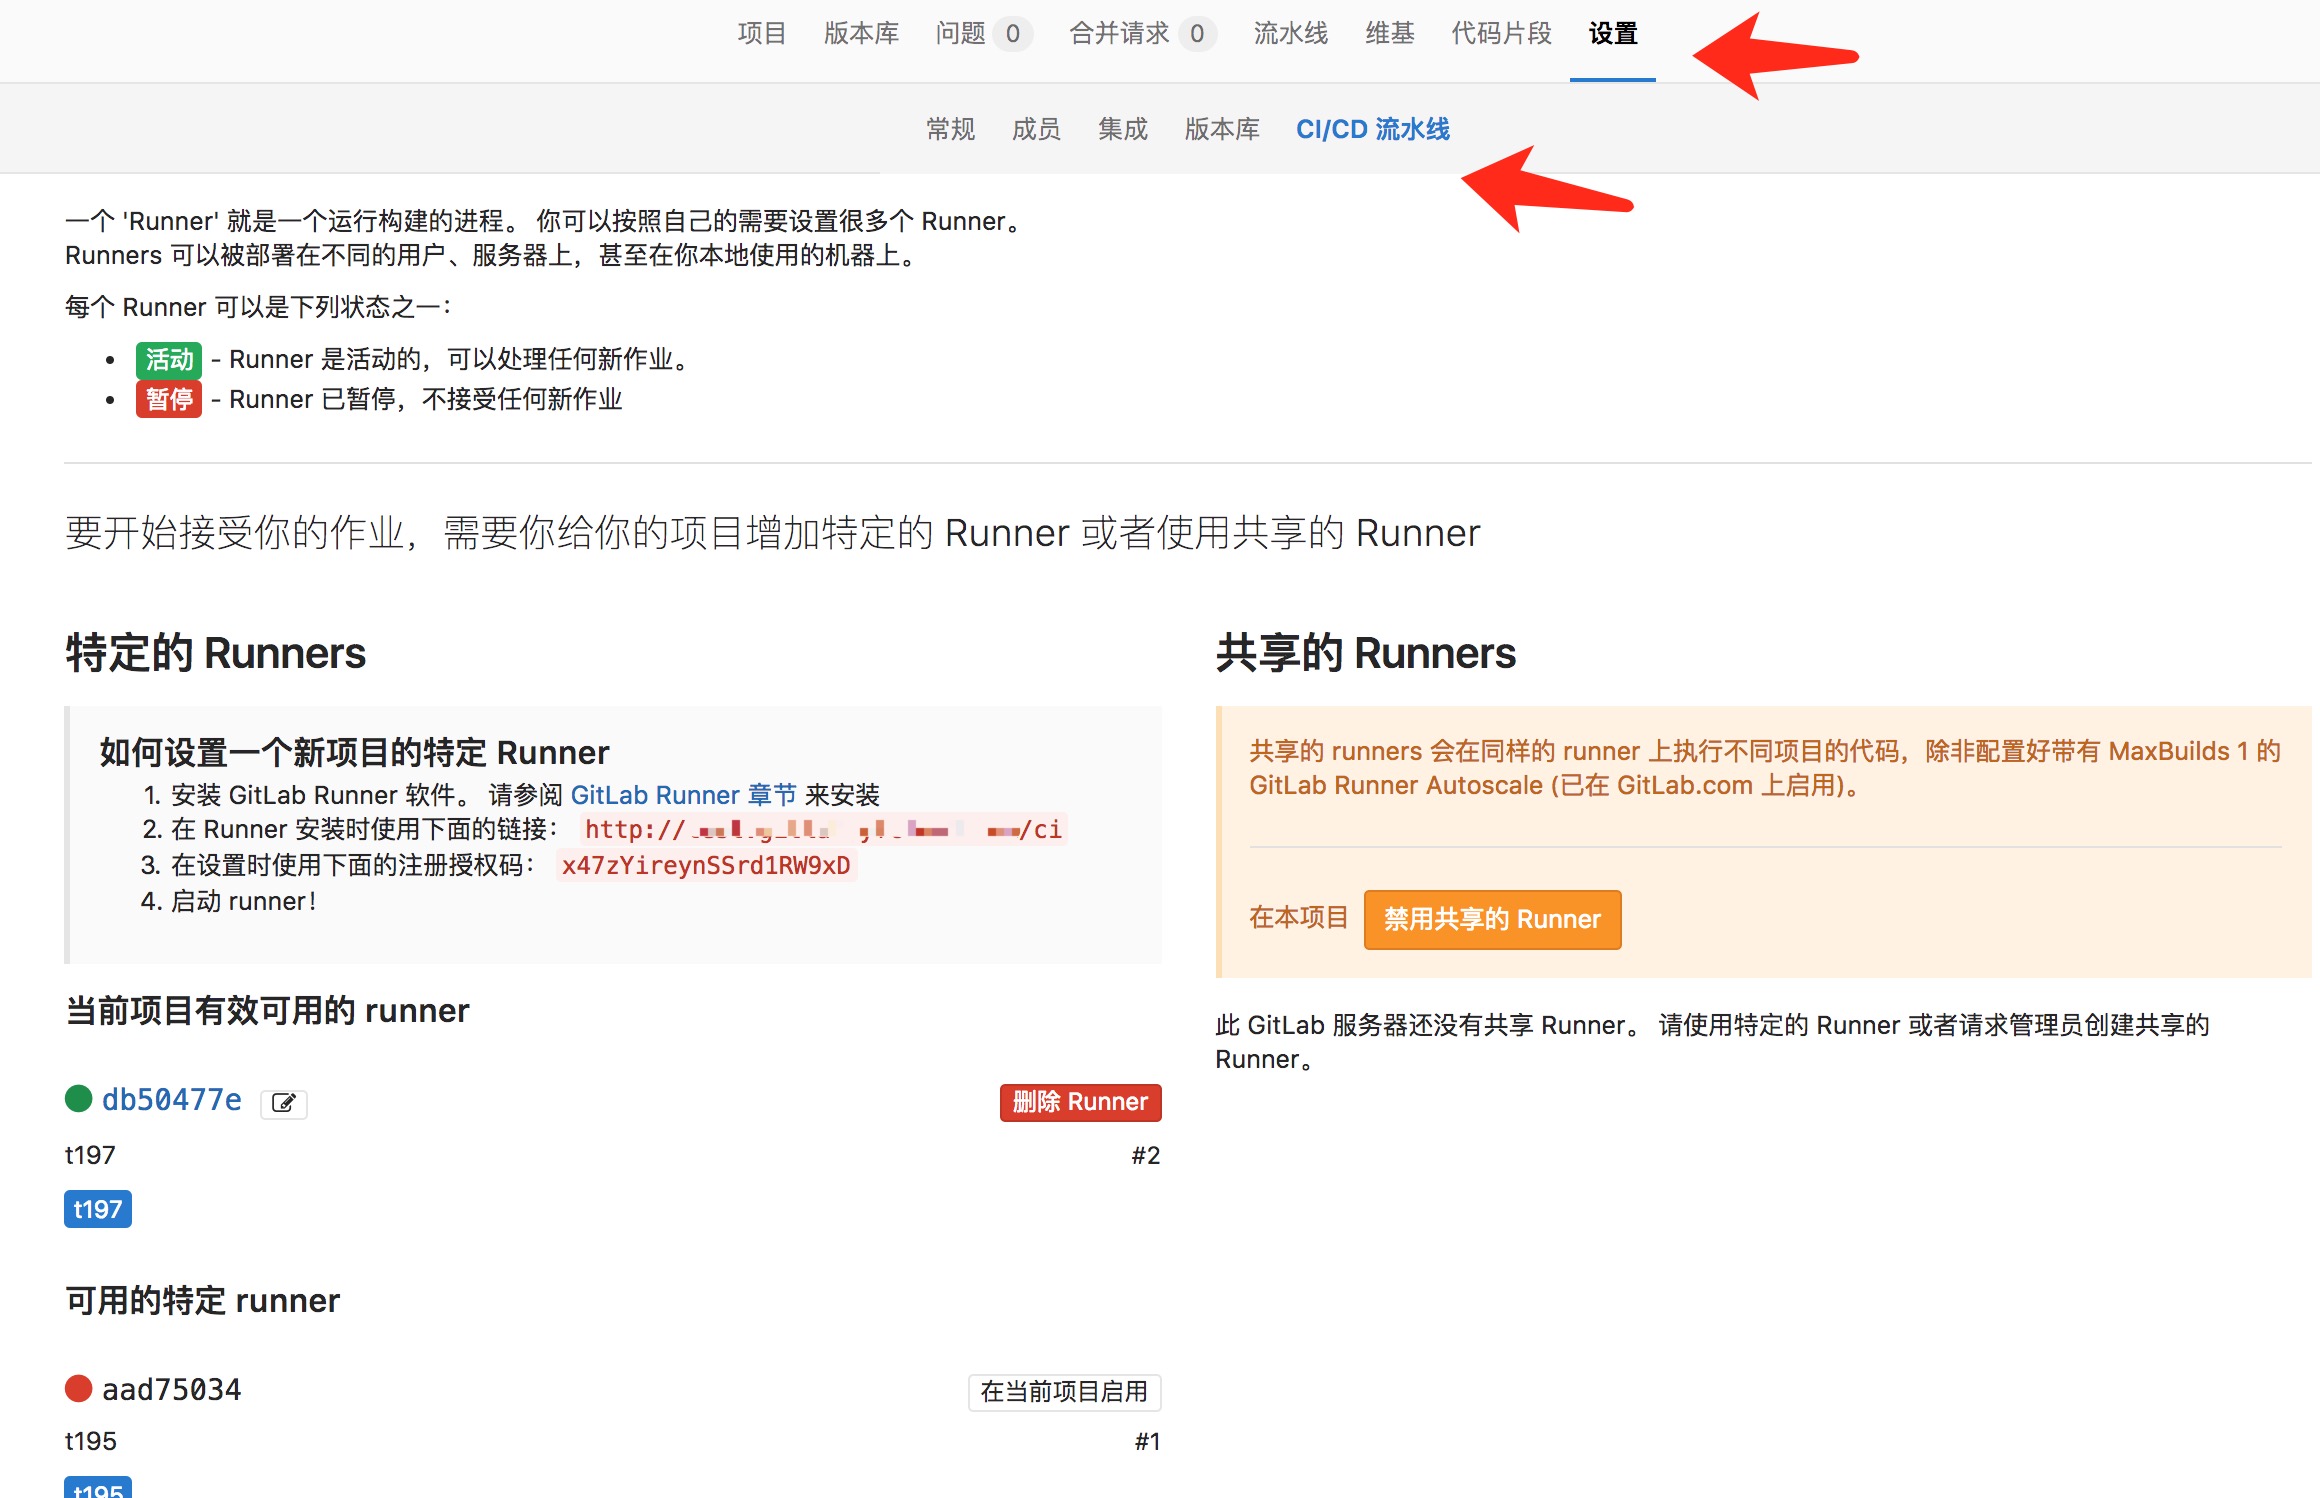Click 在当前项目启用 button for aad75034
Viewport: 2320px width, 1498px height.
click(x=1064, y=1392)
